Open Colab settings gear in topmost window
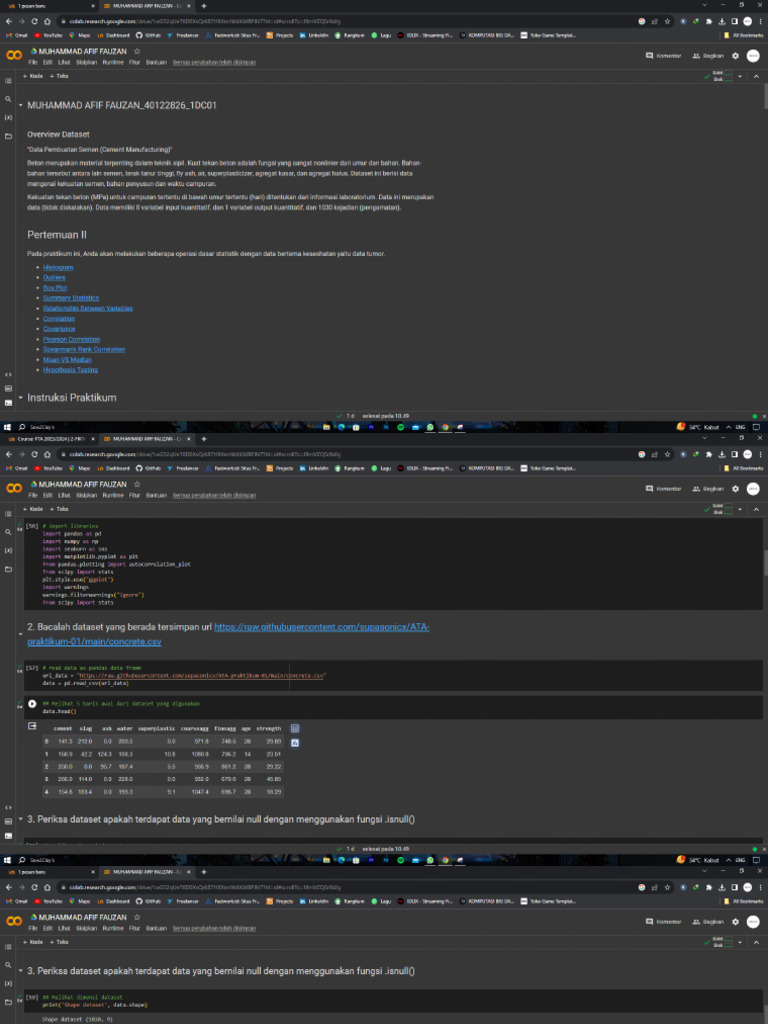 pyautogui.click(x=735, y=55)
